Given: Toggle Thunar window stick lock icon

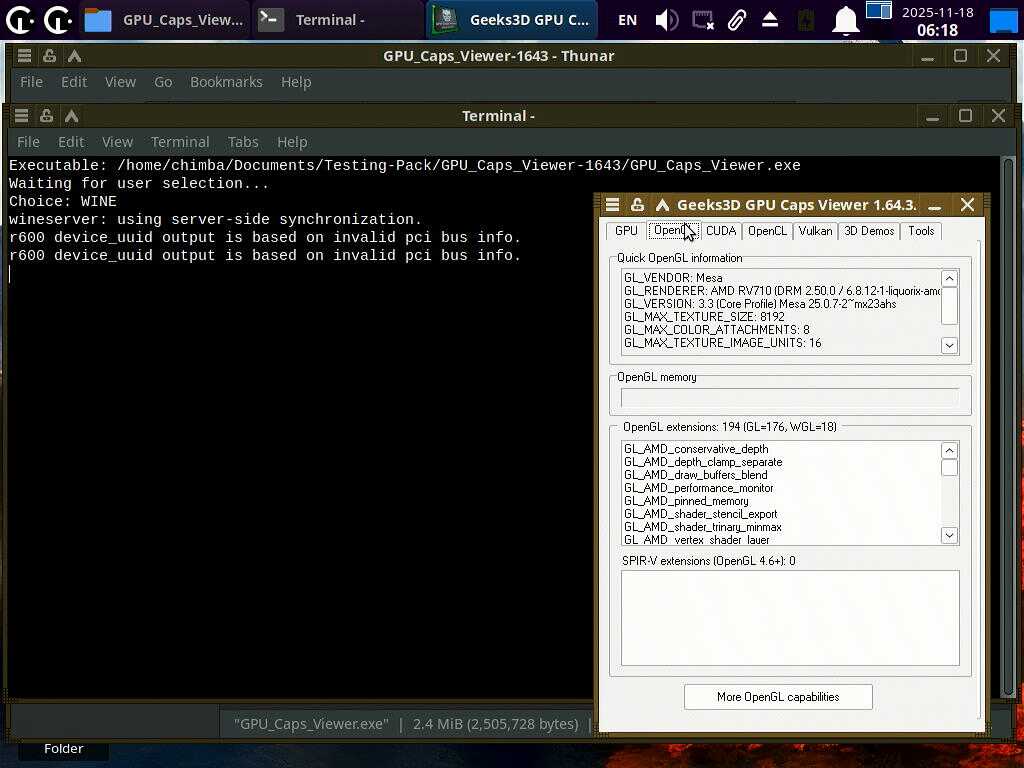Looking at the screenshot, I should click(x=49, y=56).
